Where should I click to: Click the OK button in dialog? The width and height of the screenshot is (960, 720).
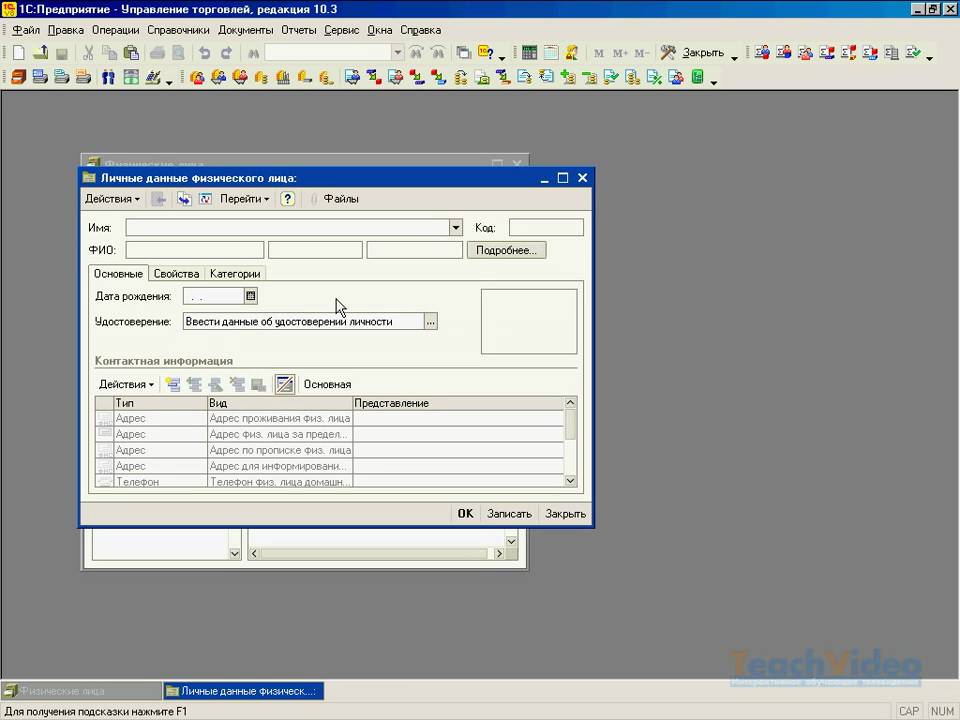tap(465, 513)
